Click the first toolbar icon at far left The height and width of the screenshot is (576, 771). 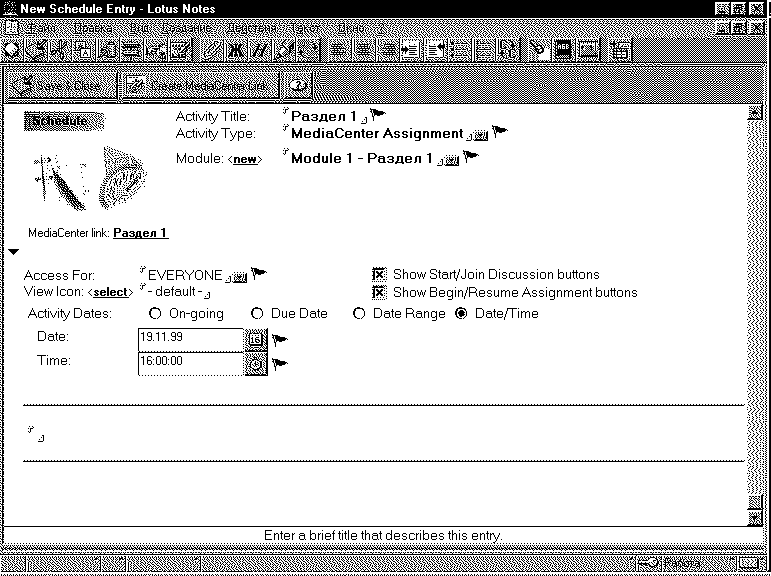(12, 51)
